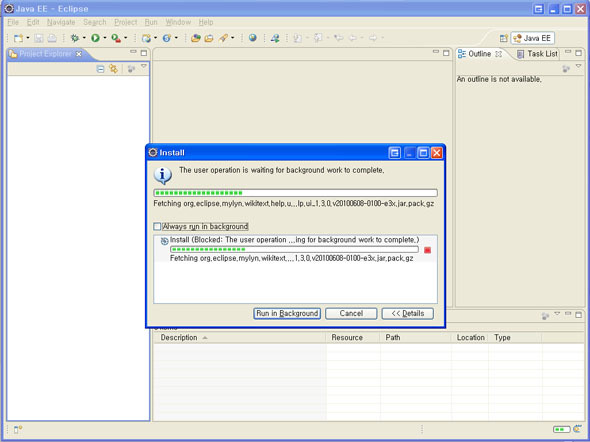
Task: Click the Java EE perspective button
Action: pos(532,38)
